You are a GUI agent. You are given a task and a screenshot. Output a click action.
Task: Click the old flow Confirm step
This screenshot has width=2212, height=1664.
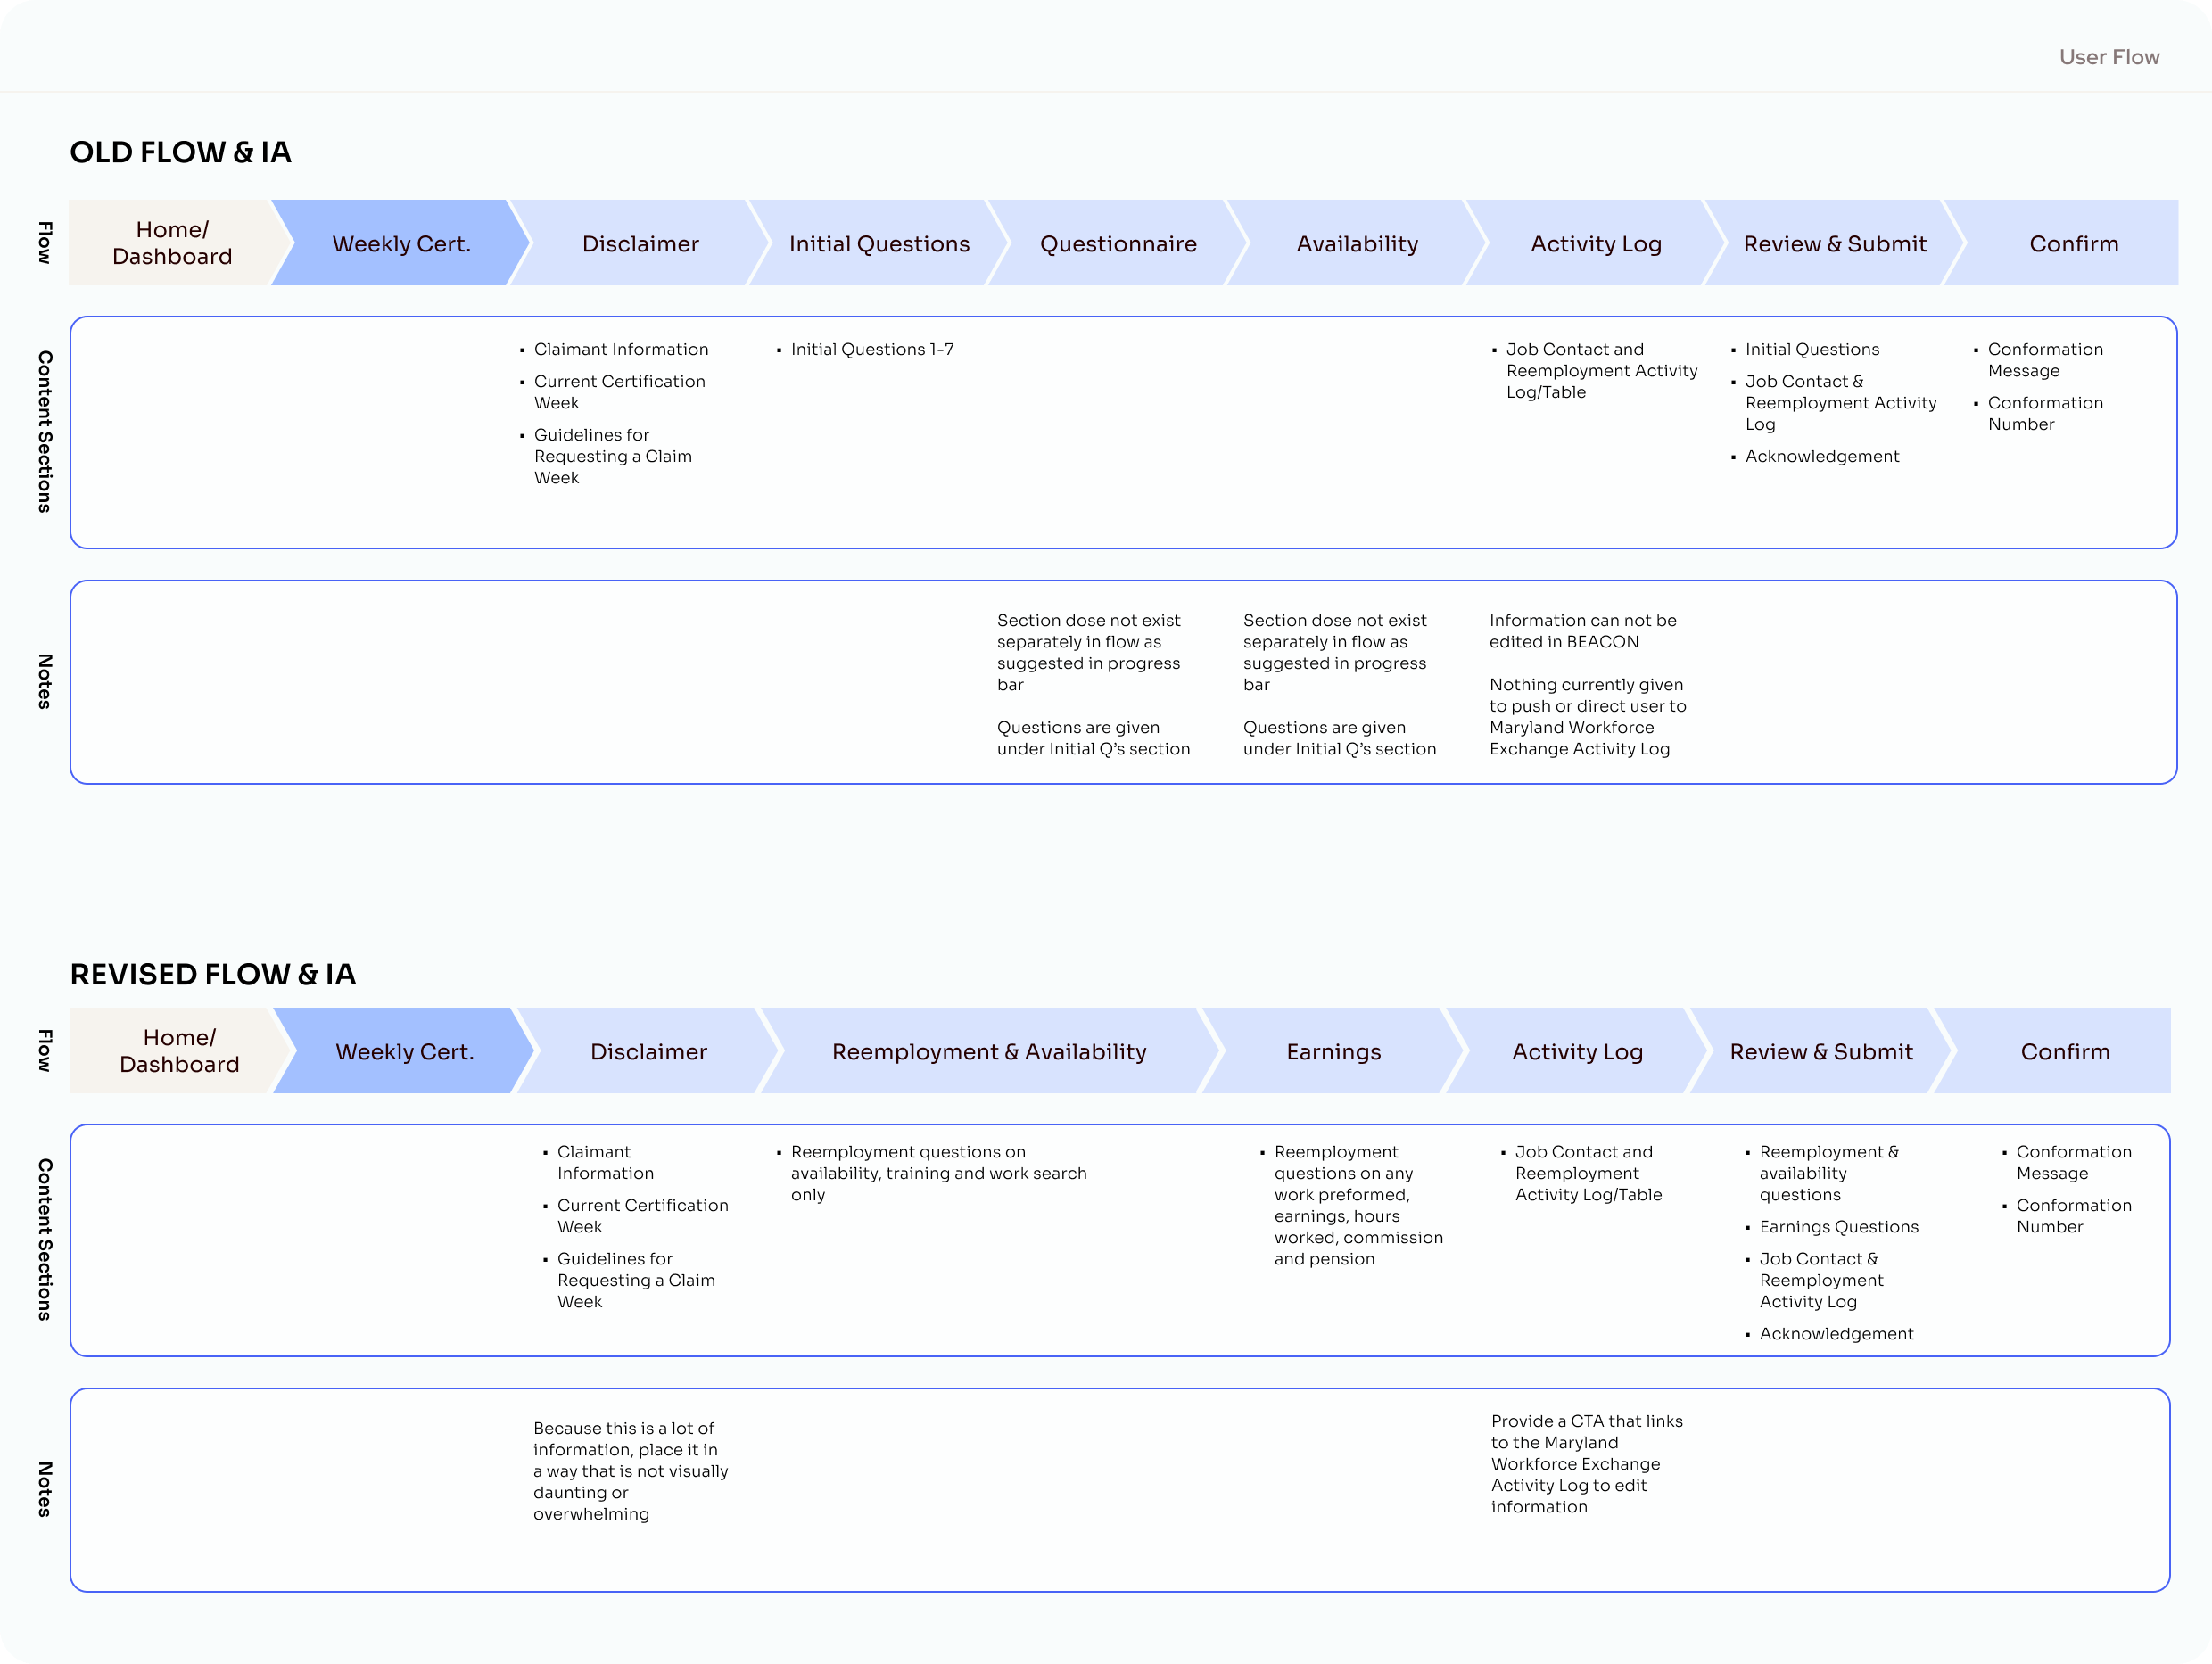click(2073, 244)
